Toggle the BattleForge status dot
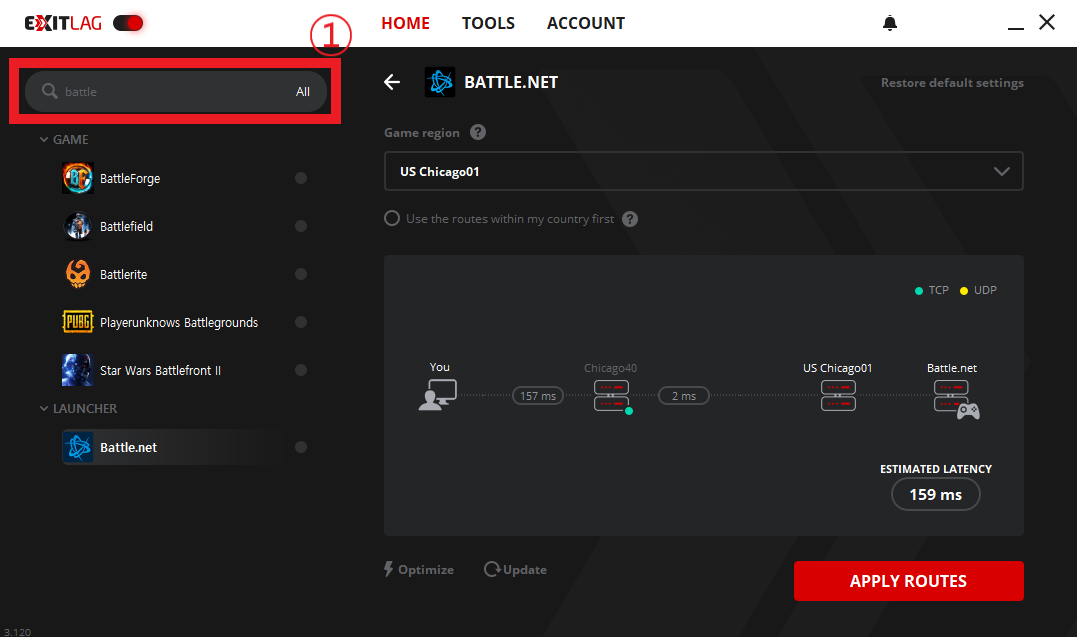Screen dimensions: 1077x637 coord(301,178)
